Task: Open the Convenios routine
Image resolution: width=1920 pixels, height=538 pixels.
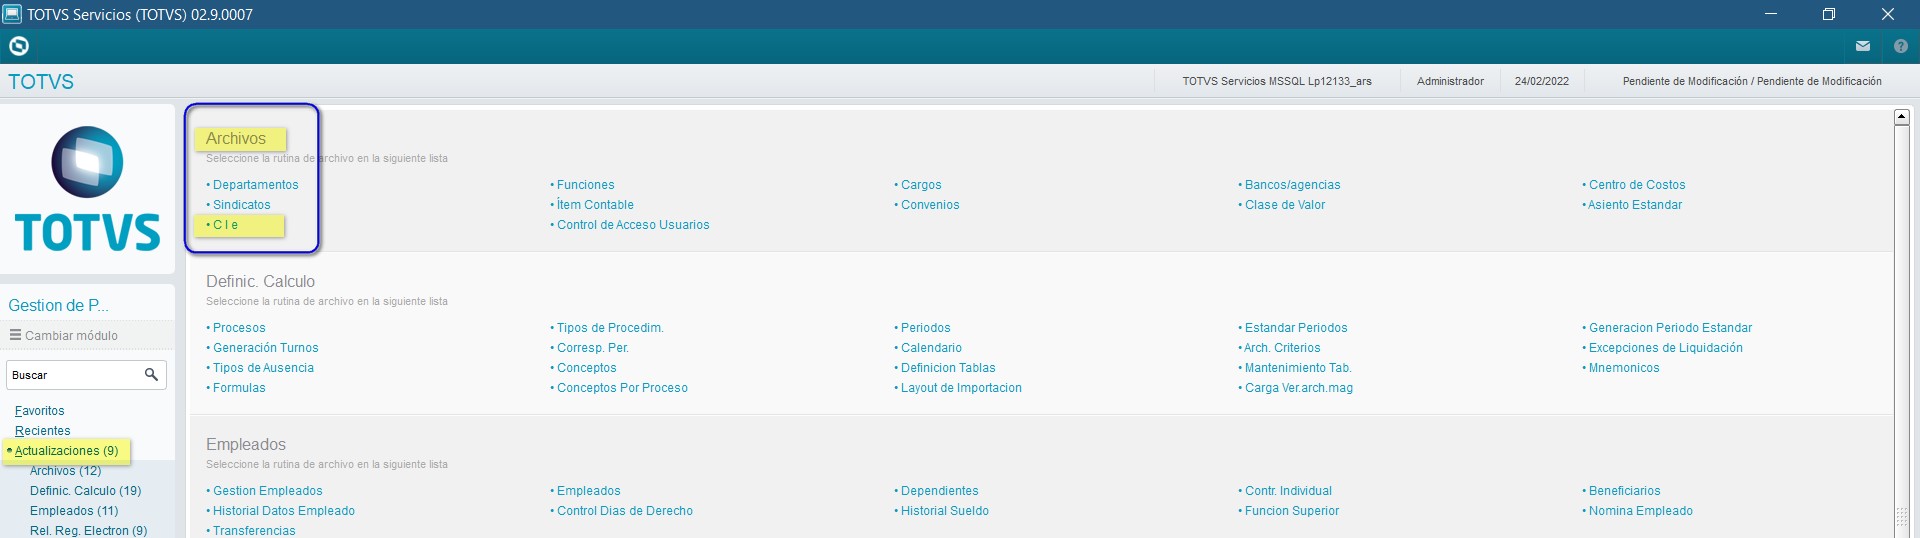Action: (x=930, y=205)
